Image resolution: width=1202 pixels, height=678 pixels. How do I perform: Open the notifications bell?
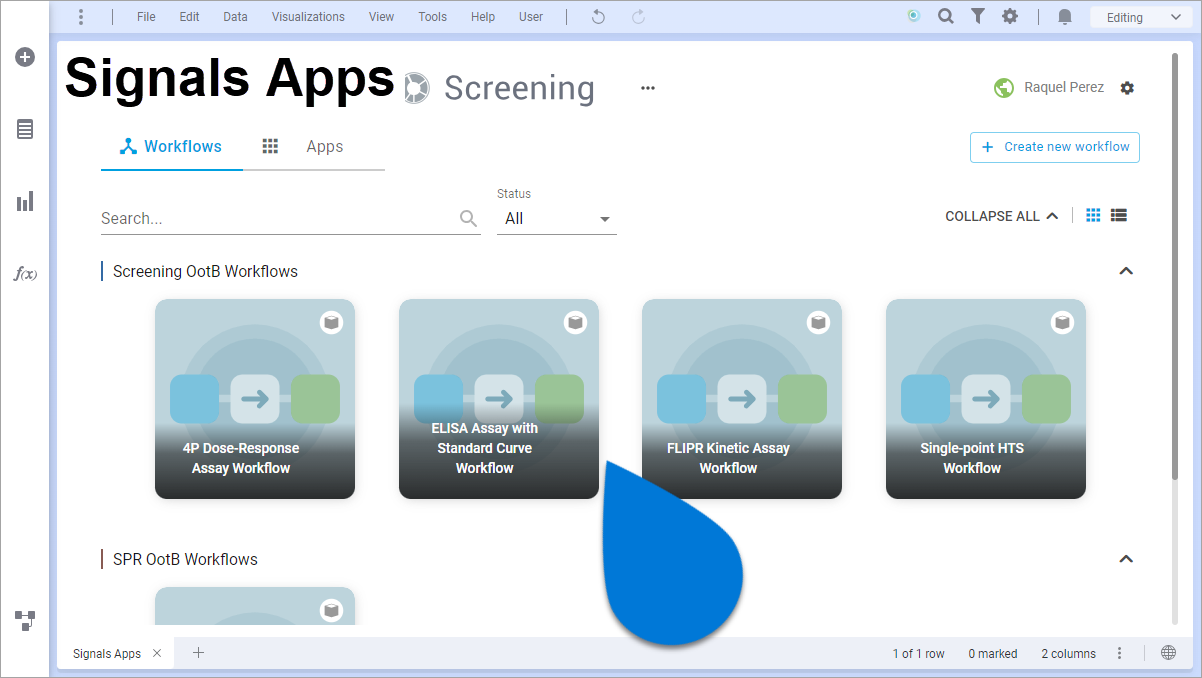(x=1063, y=16)
